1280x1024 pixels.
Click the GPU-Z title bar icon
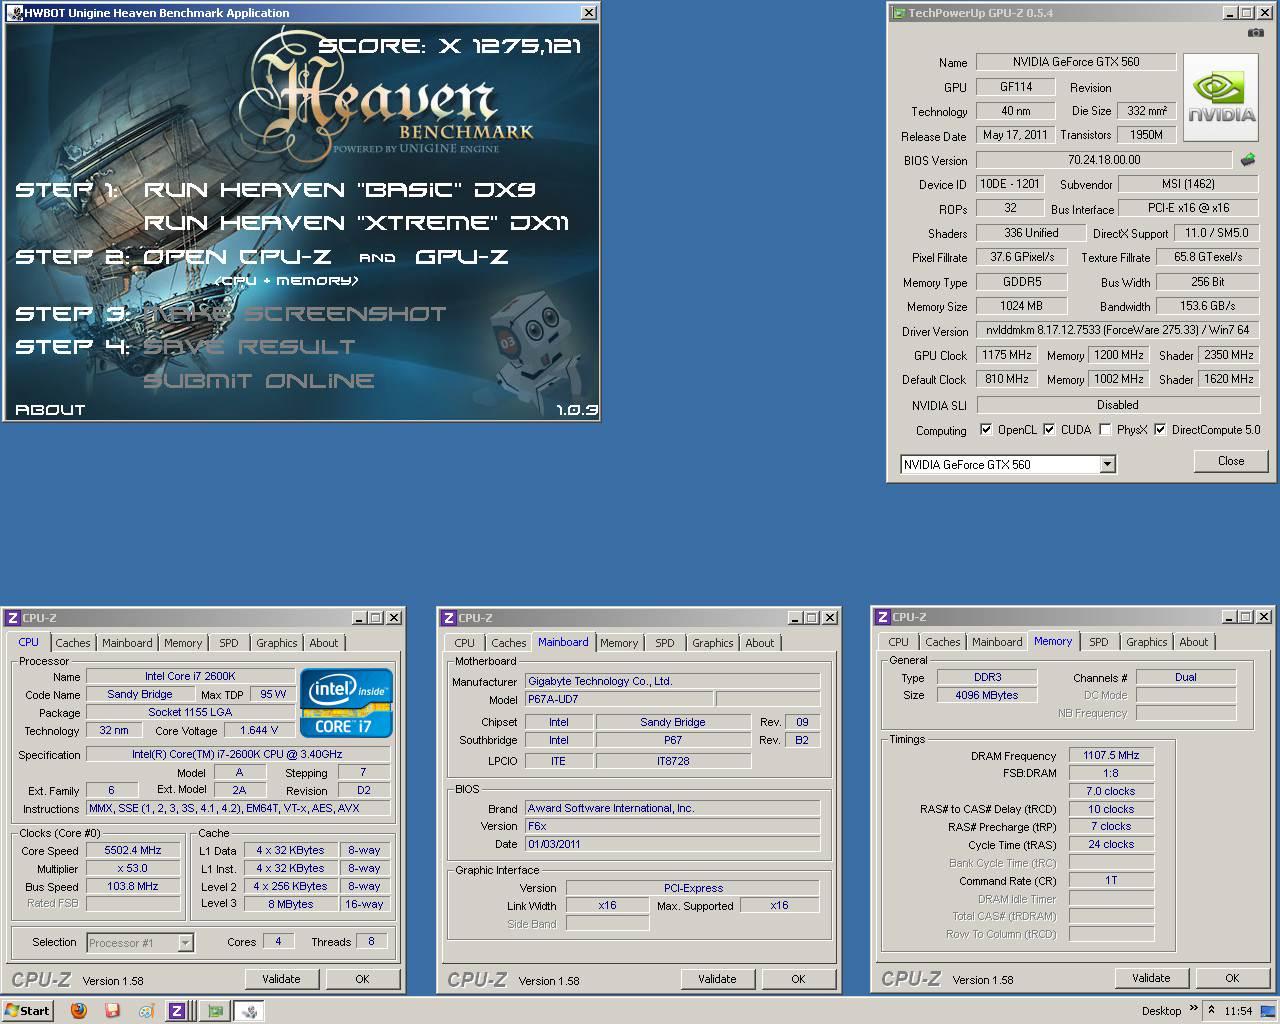898,13
